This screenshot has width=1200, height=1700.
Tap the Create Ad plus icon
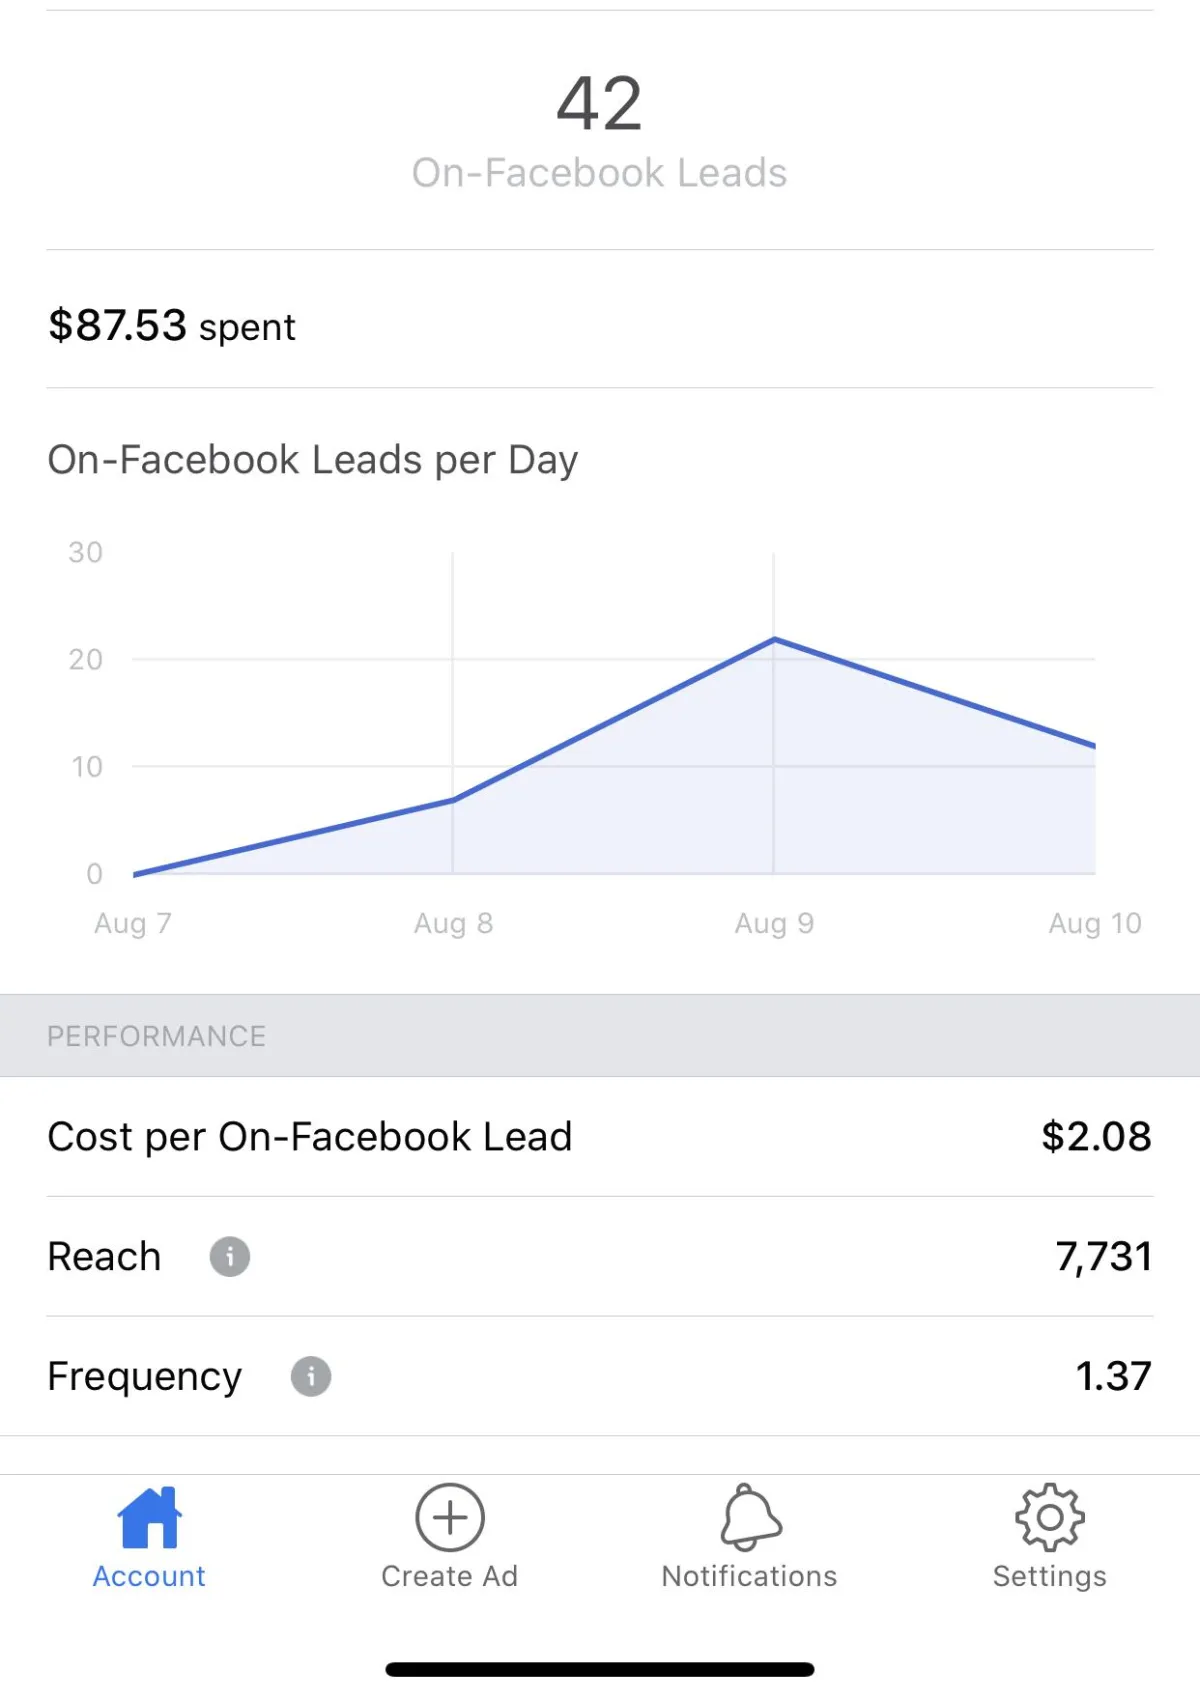pos(450,1517)
